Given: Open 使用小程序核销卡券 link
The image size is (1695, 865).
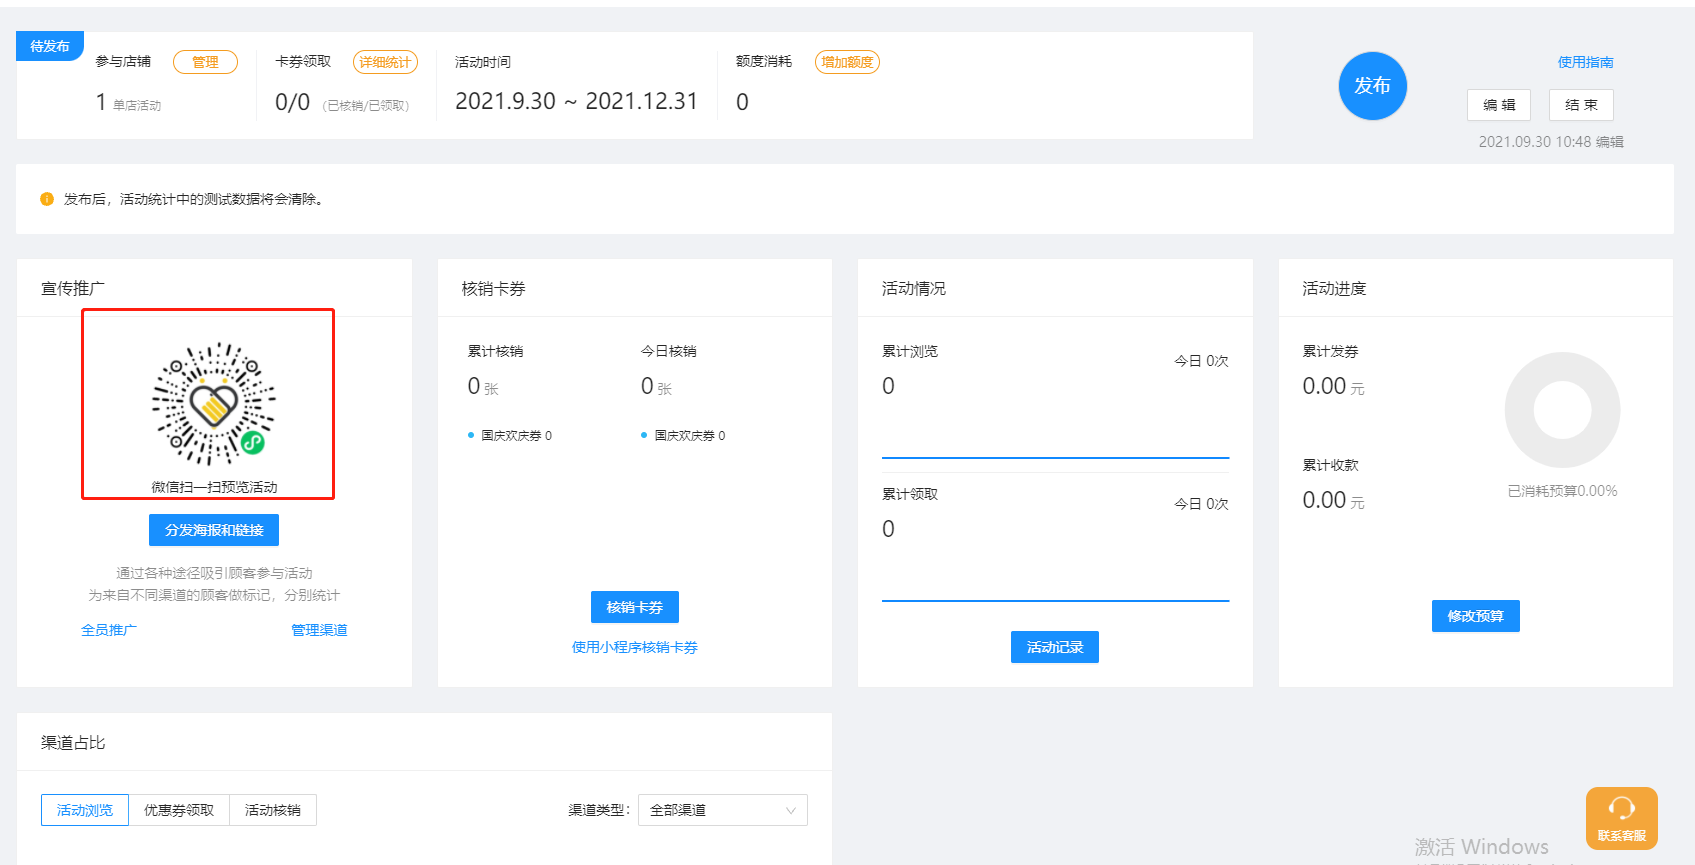Looking at the screenshot, I should click(635, 647).
